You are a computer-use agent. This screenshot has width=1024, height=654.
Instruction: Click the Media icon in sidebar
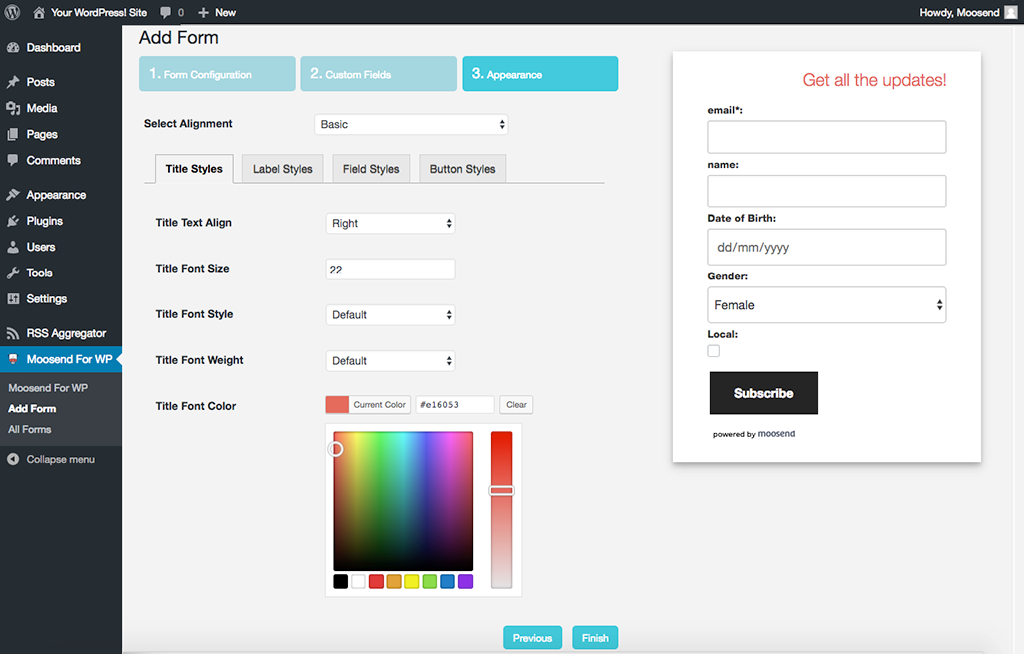pyautogui.click(x=13, y=108)
